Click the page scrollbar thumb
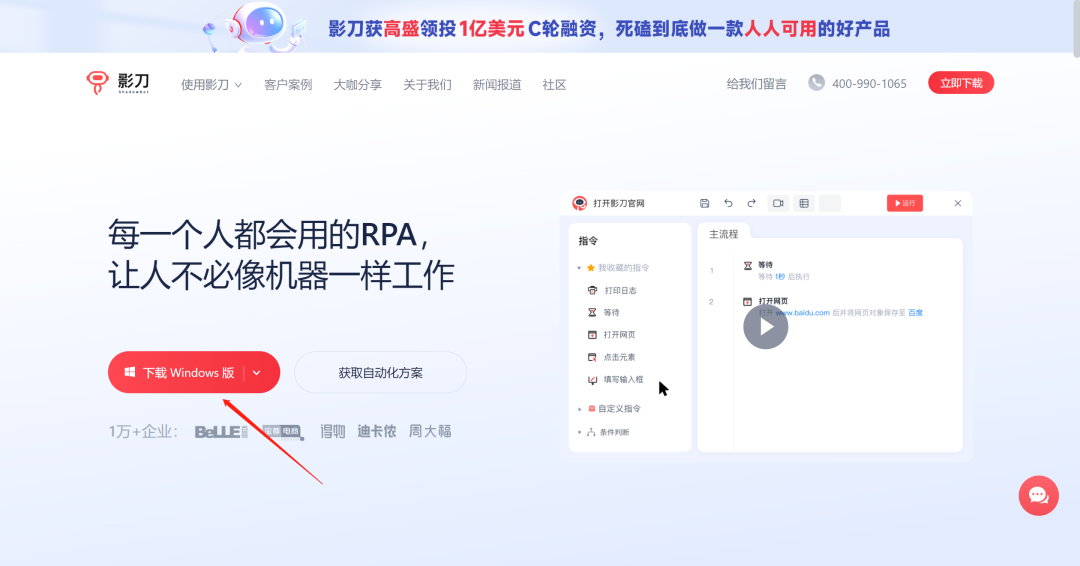Image resolution: width=1080 pixels, height=566 pixels. point(1077,28)
